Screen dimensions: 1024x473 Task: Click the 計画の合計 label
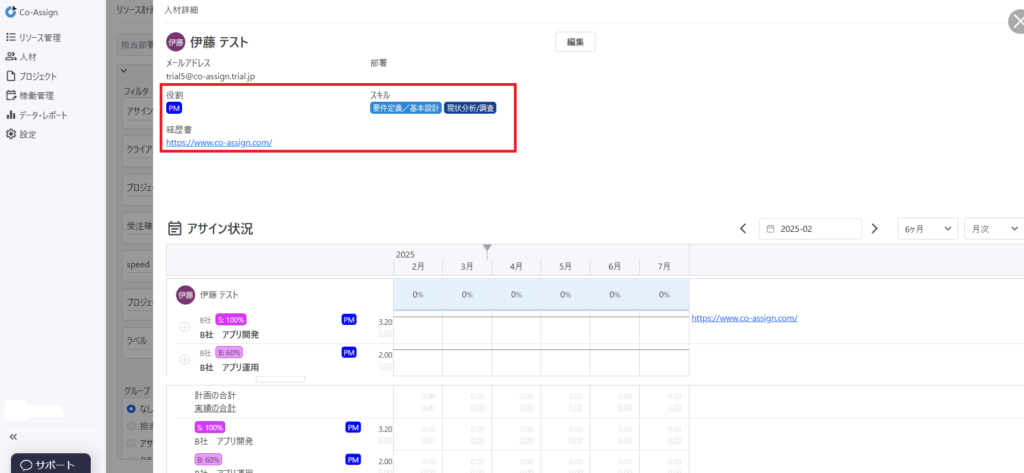[x=215, y=396]
